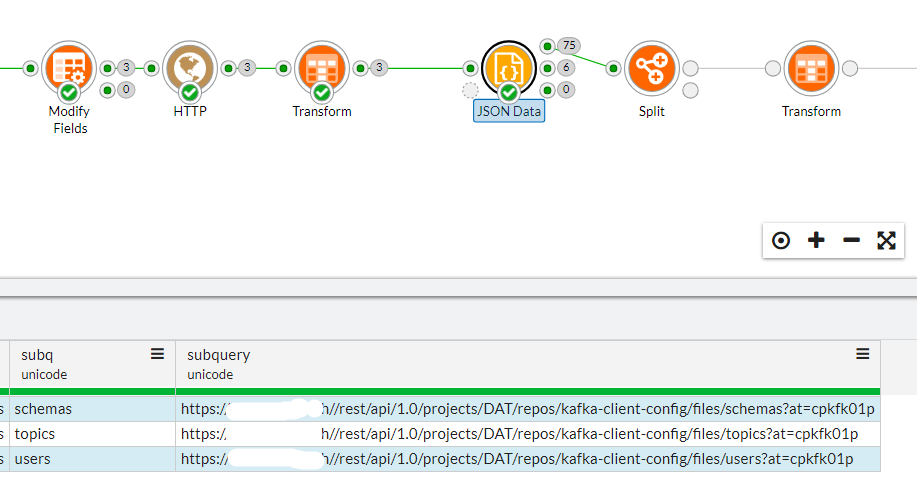Click Modify Fields second output port

[x=108, y=90]
